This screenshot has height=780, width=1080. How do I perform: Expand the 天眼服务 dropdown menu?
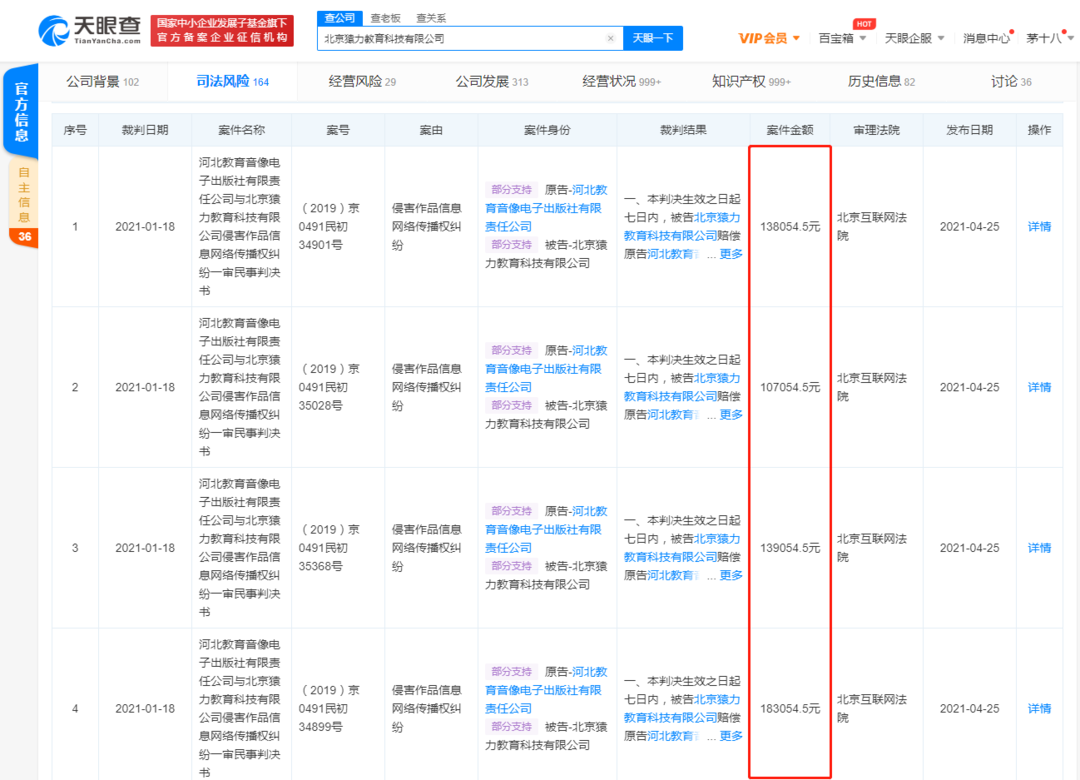click(912, 38)
